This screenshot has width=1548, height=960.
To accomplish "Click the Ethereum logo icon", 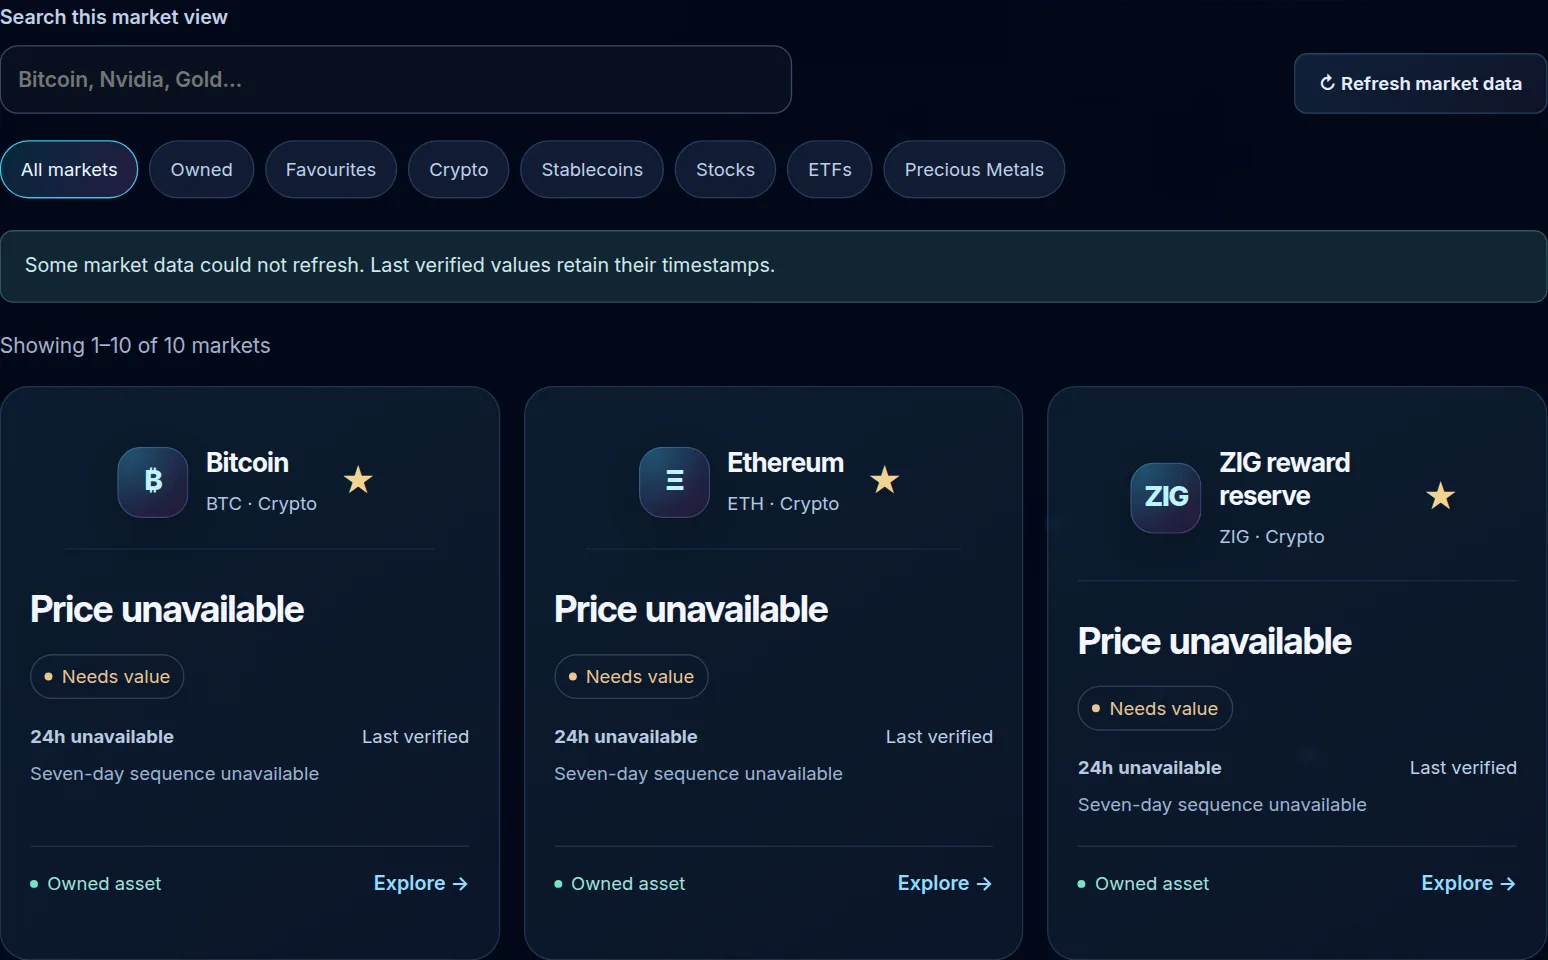I will click(x=675, y=482).
